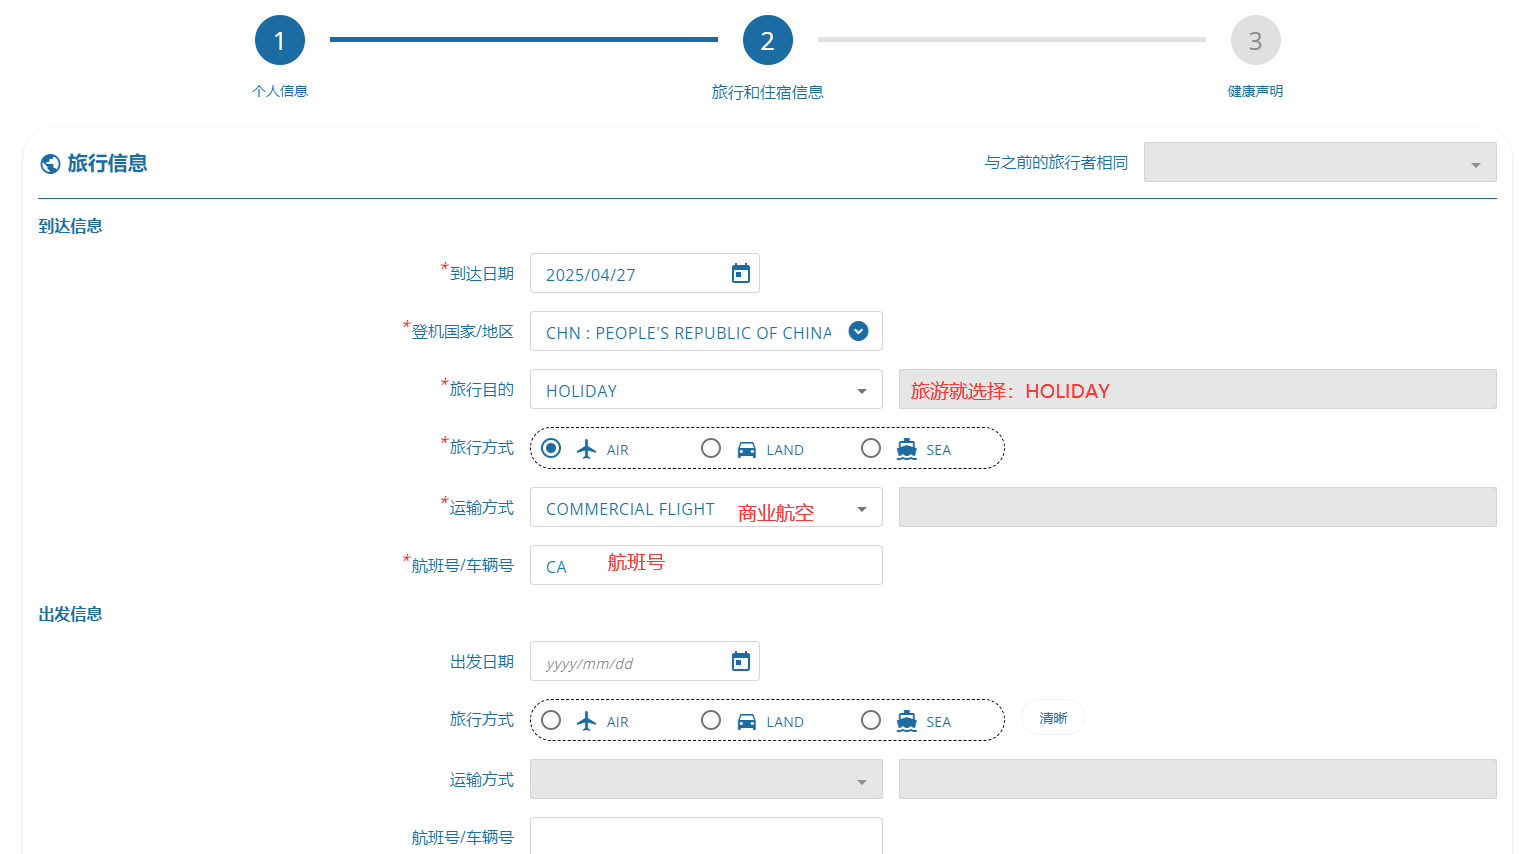Go to step 3 健康声明
The width and height of the screenshot is (1536, 854).
coord(1255,39)
